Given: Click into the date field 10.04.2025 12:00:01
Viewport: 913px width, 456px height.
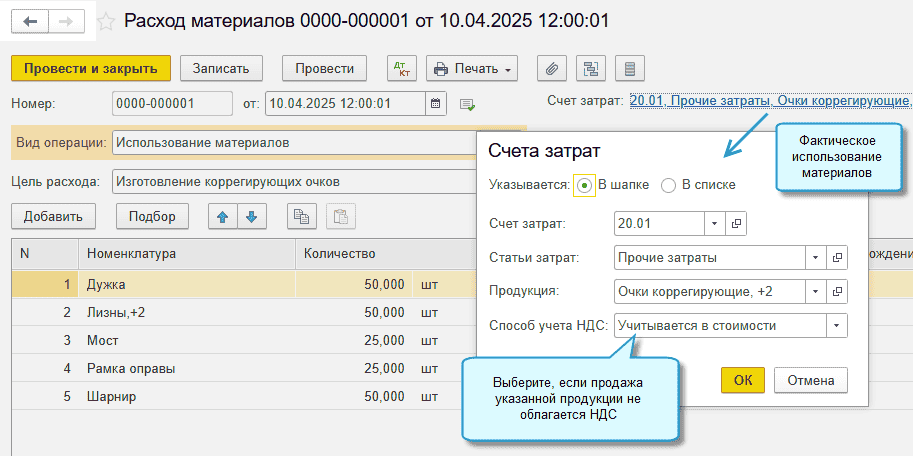Looking at the screenshot, I should (346, 104).
